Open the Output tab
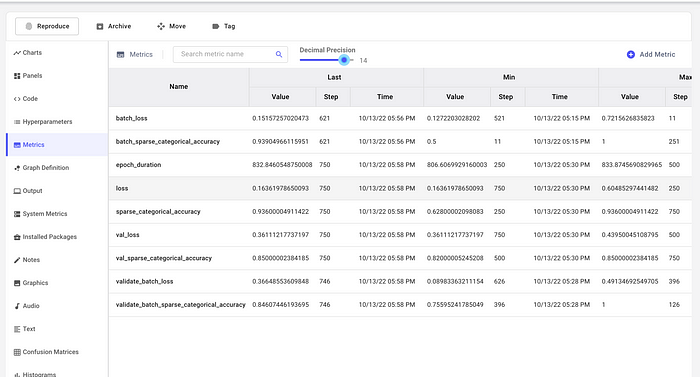 [x=57, y=191]
